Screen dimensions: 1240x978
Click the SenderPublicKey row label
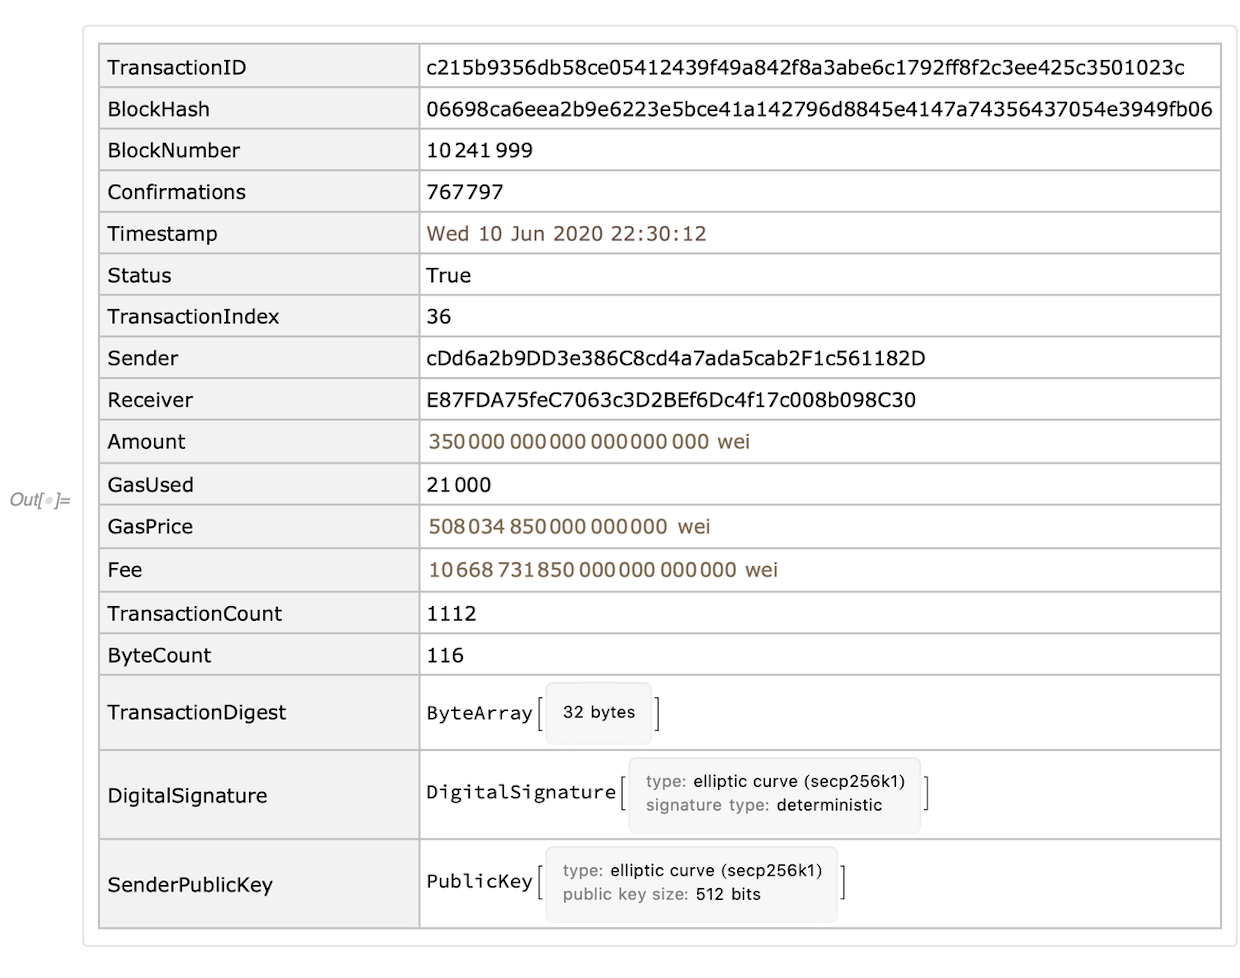point(190,885)
